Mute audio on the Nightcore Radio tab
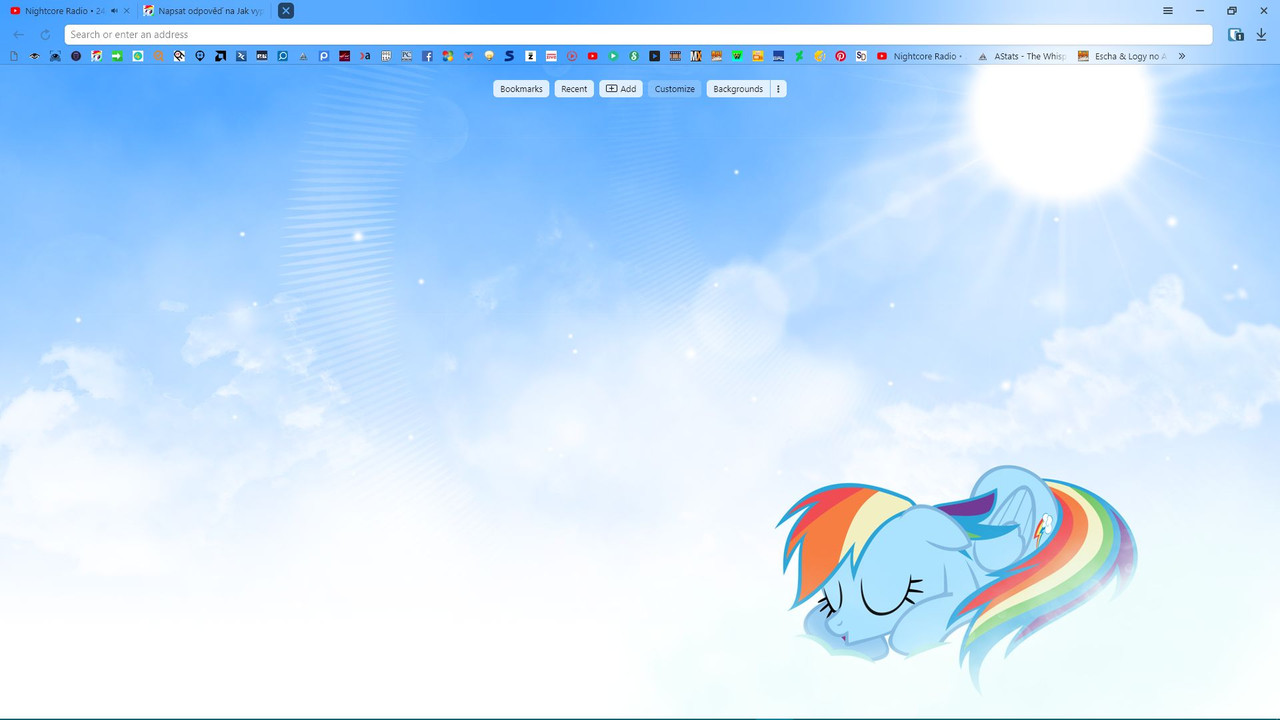The width and height of the screenshot is (1280, 720). coord(114,11)
